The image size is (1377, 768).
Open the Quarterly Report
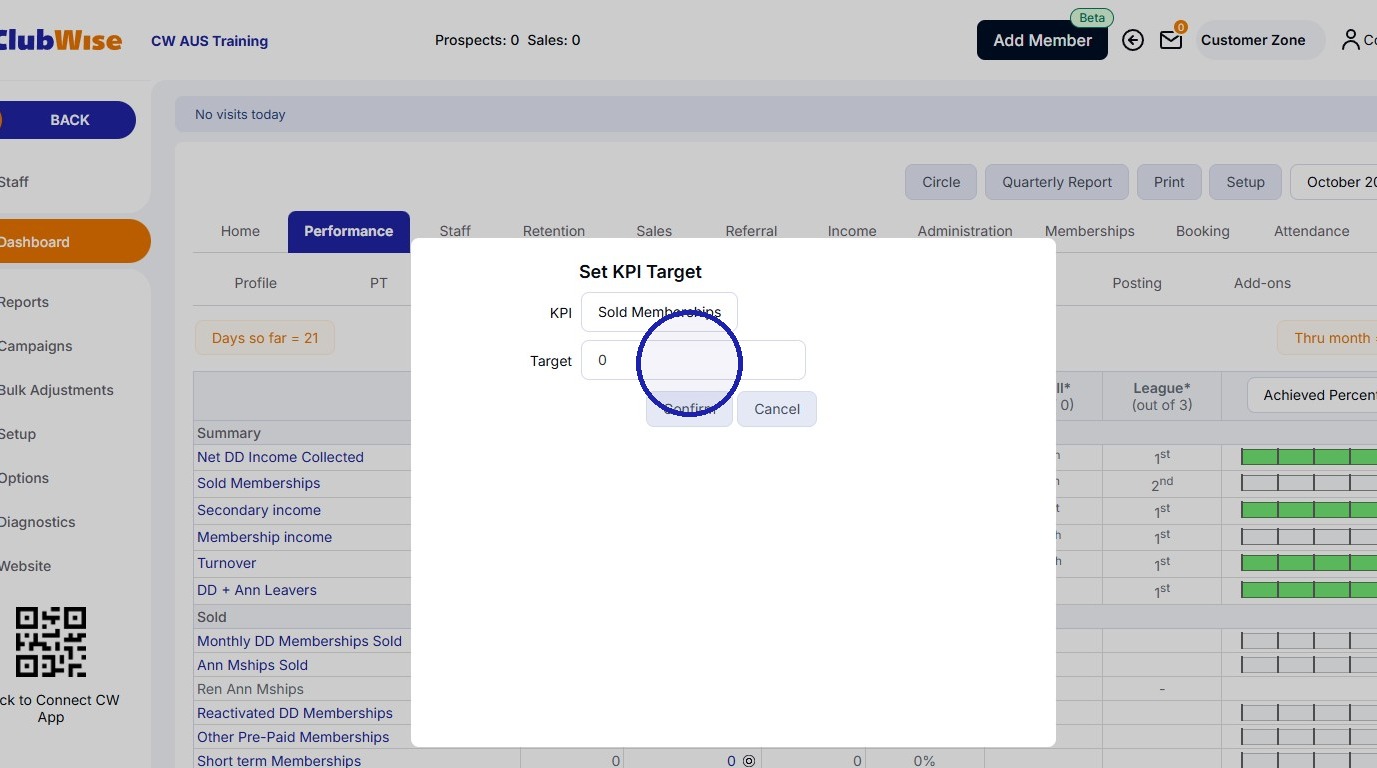click(x=1057, y=182)
